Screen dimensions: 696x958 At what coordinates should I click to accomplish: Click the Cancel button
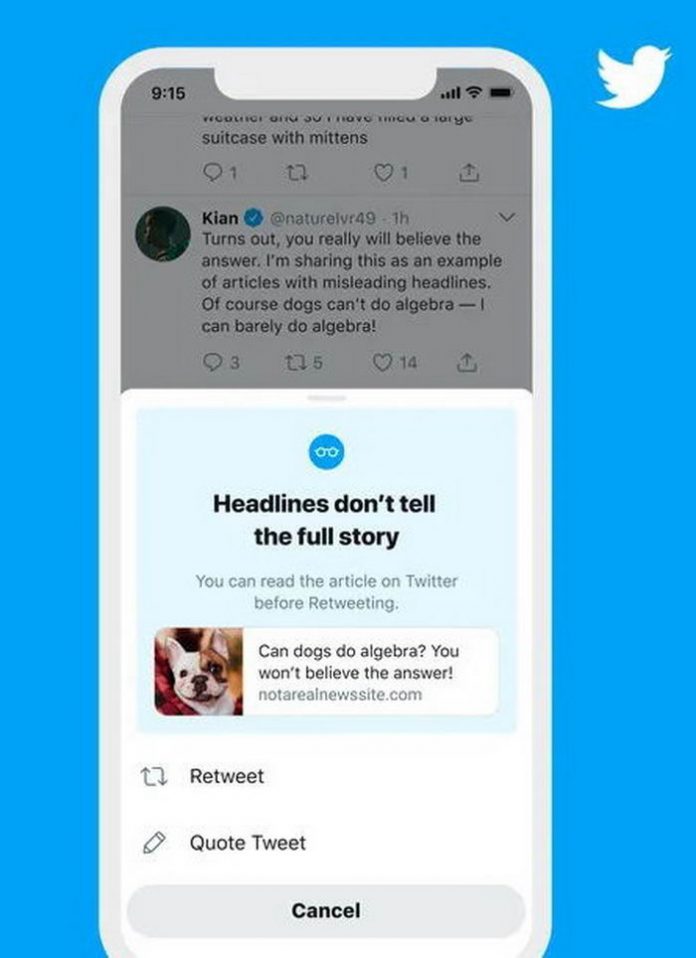(326, 910)
